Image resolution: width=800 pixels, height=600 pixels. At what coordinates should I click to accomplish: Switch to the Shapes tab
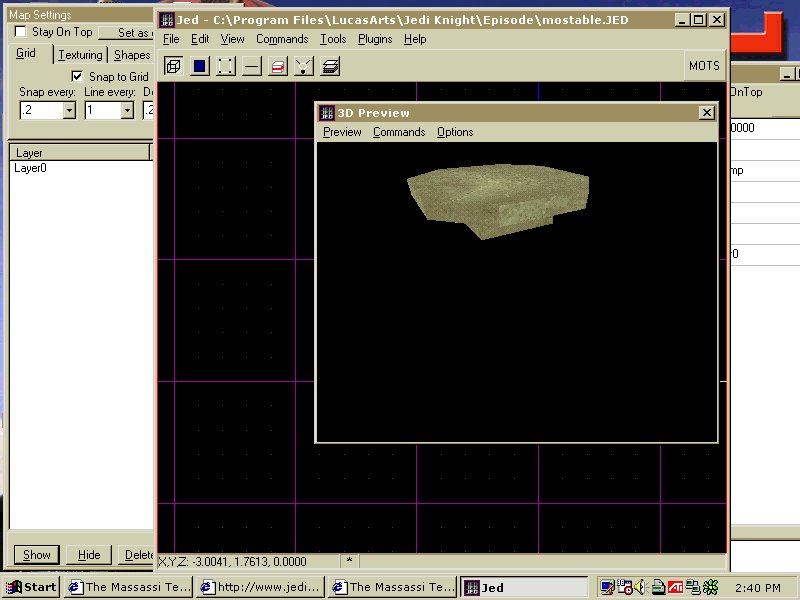pyautogui.click(x=132, y=55)
